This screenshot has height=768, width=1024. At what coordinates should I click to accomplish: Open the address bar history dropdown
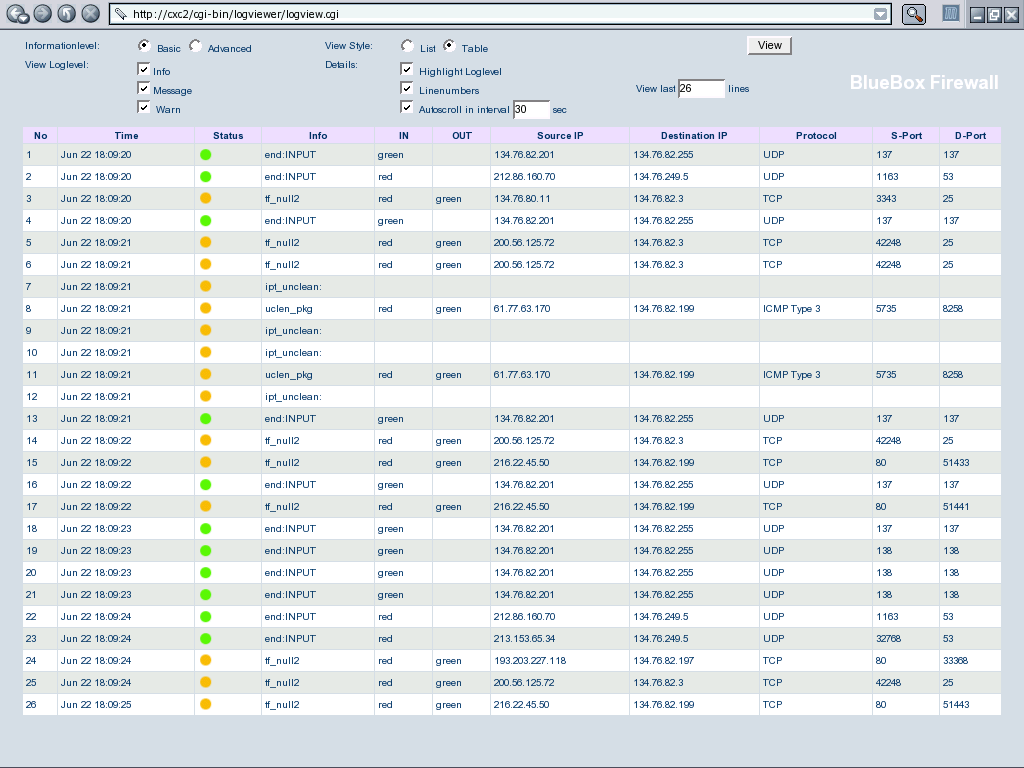(880, 14)
